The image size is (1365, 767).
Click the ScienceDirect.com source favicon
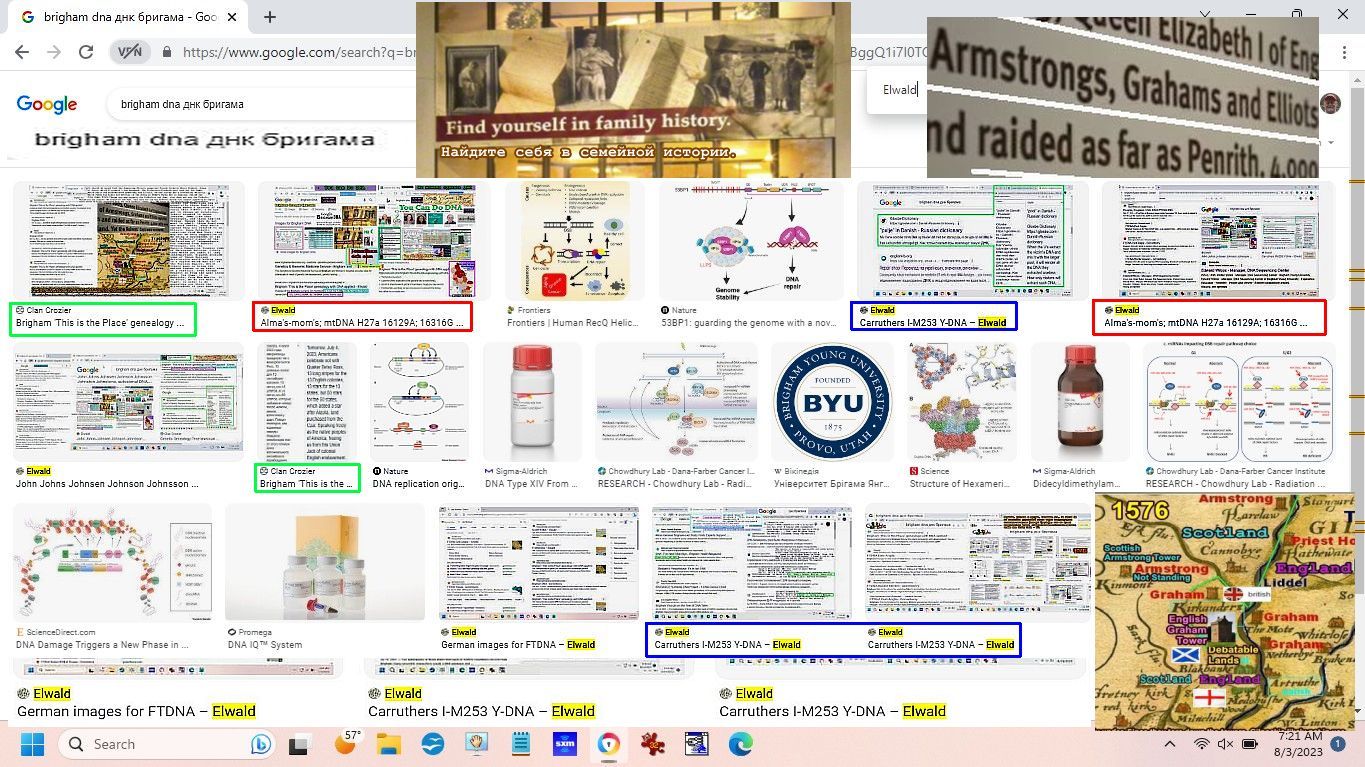click(x=21, y=632)
